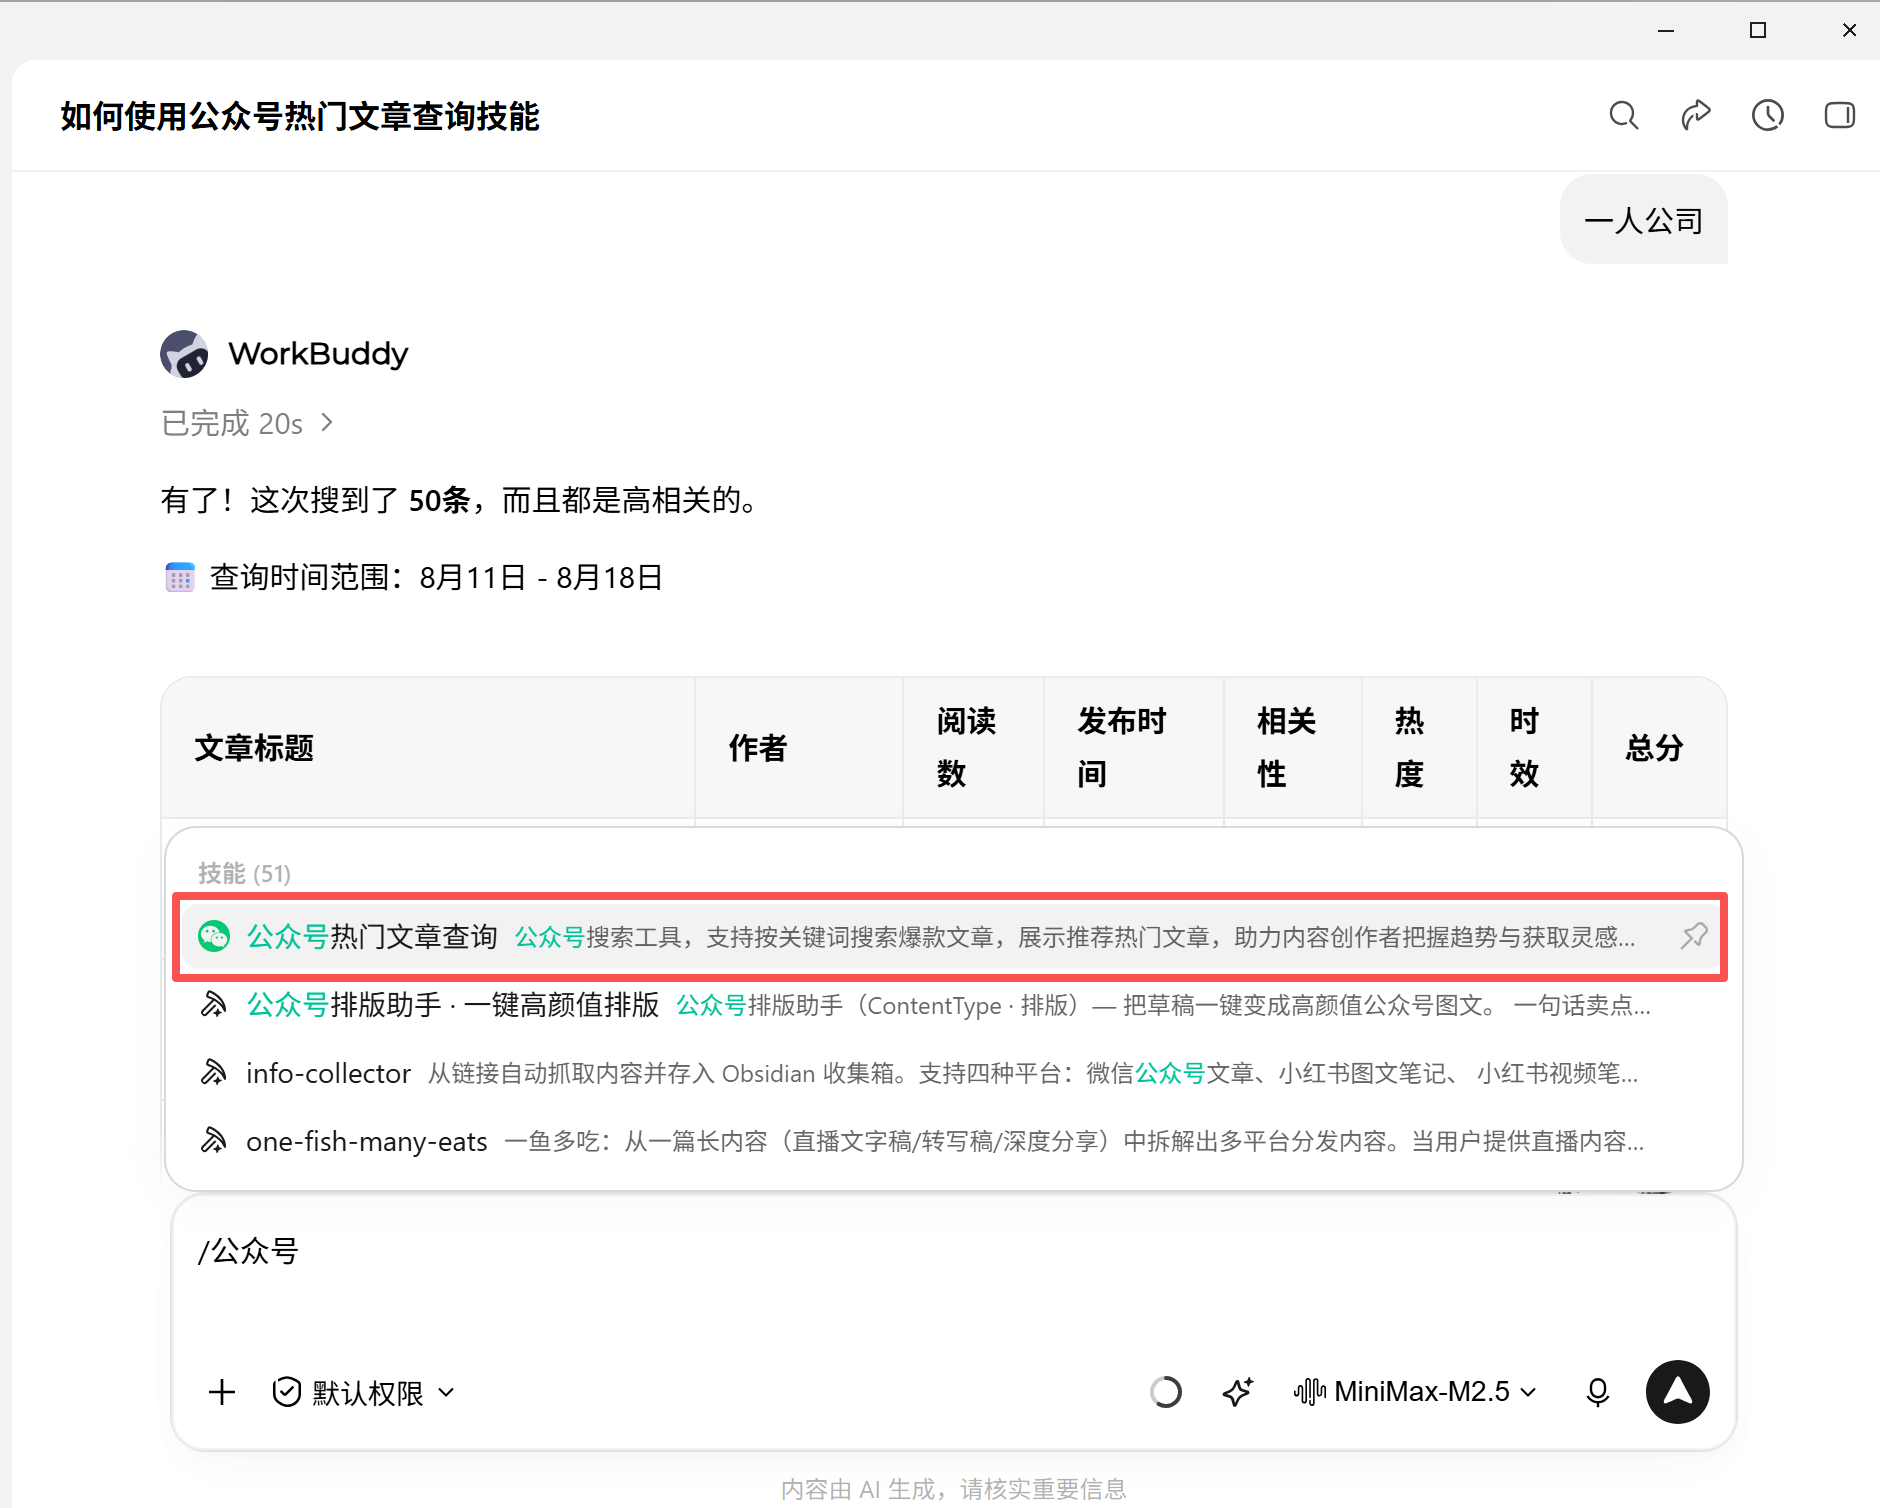Viewport: 1880px width, 1508px height.
Task: Select 公众号排版助手 skill entry
Action: pos(950,1005)
